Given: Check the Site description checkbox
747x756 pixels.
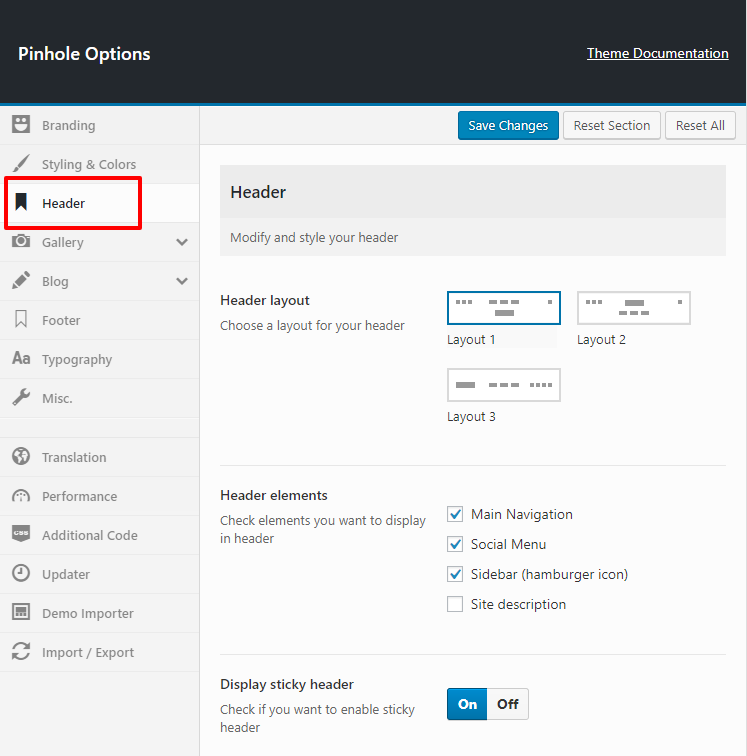Looking at the screenshot, I should point(455,604).
